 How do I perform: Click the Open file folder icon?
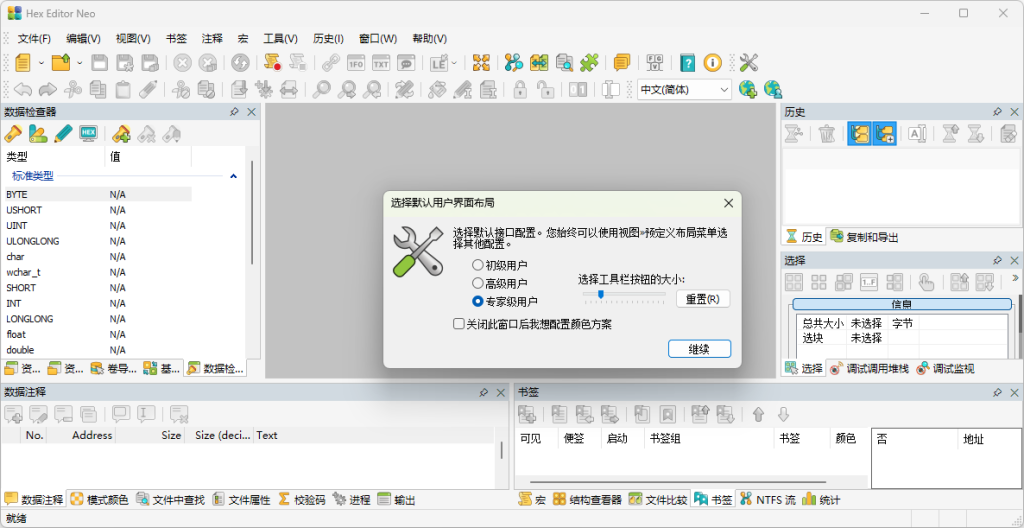[61, 63]
